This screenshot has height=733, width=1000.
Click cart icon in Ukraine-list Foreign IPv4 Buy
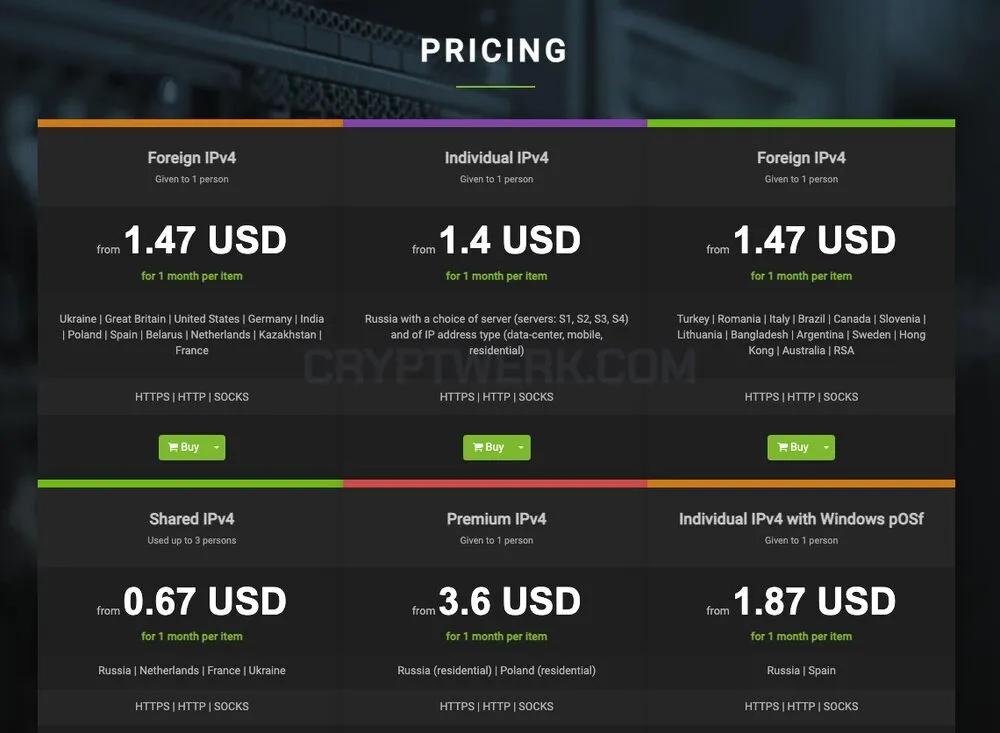[x=173, y=447]
